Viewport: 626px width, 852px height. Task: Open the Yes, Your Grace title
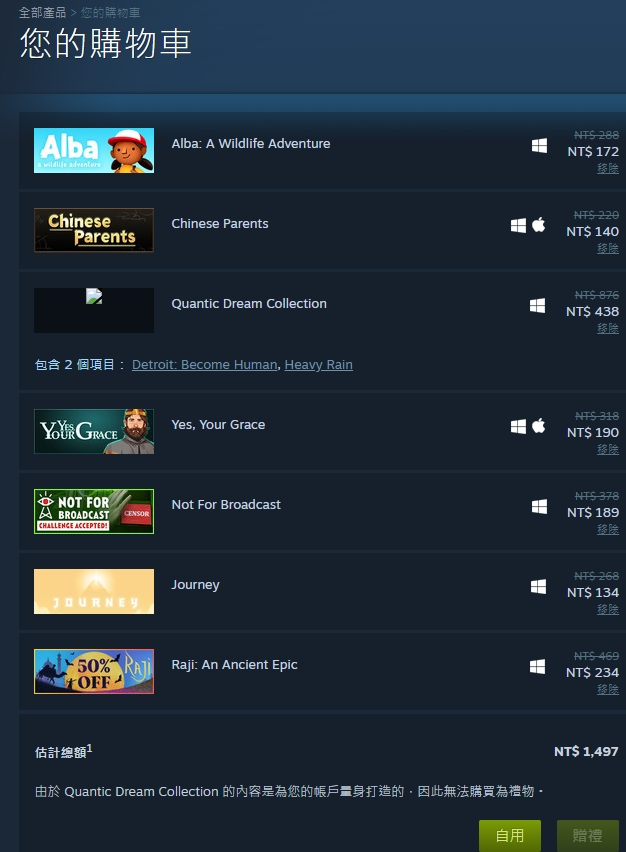click(x=218, y=424)
